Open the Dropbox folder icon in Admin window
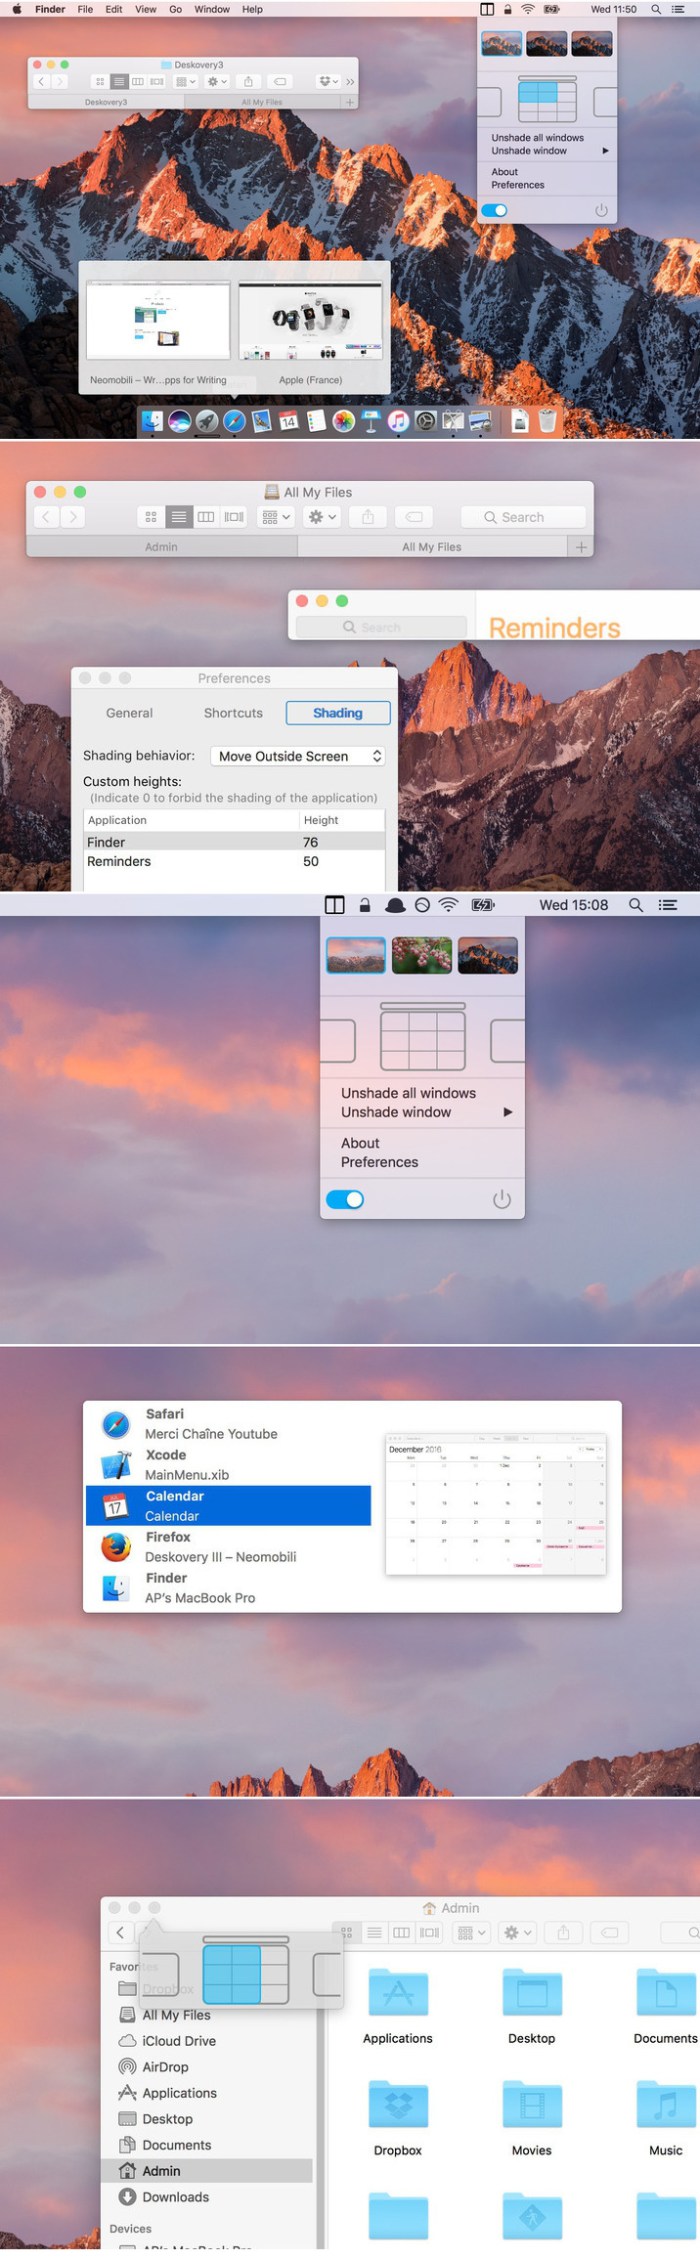This screenshot has width=700, height=2259. click(398, 2105)
